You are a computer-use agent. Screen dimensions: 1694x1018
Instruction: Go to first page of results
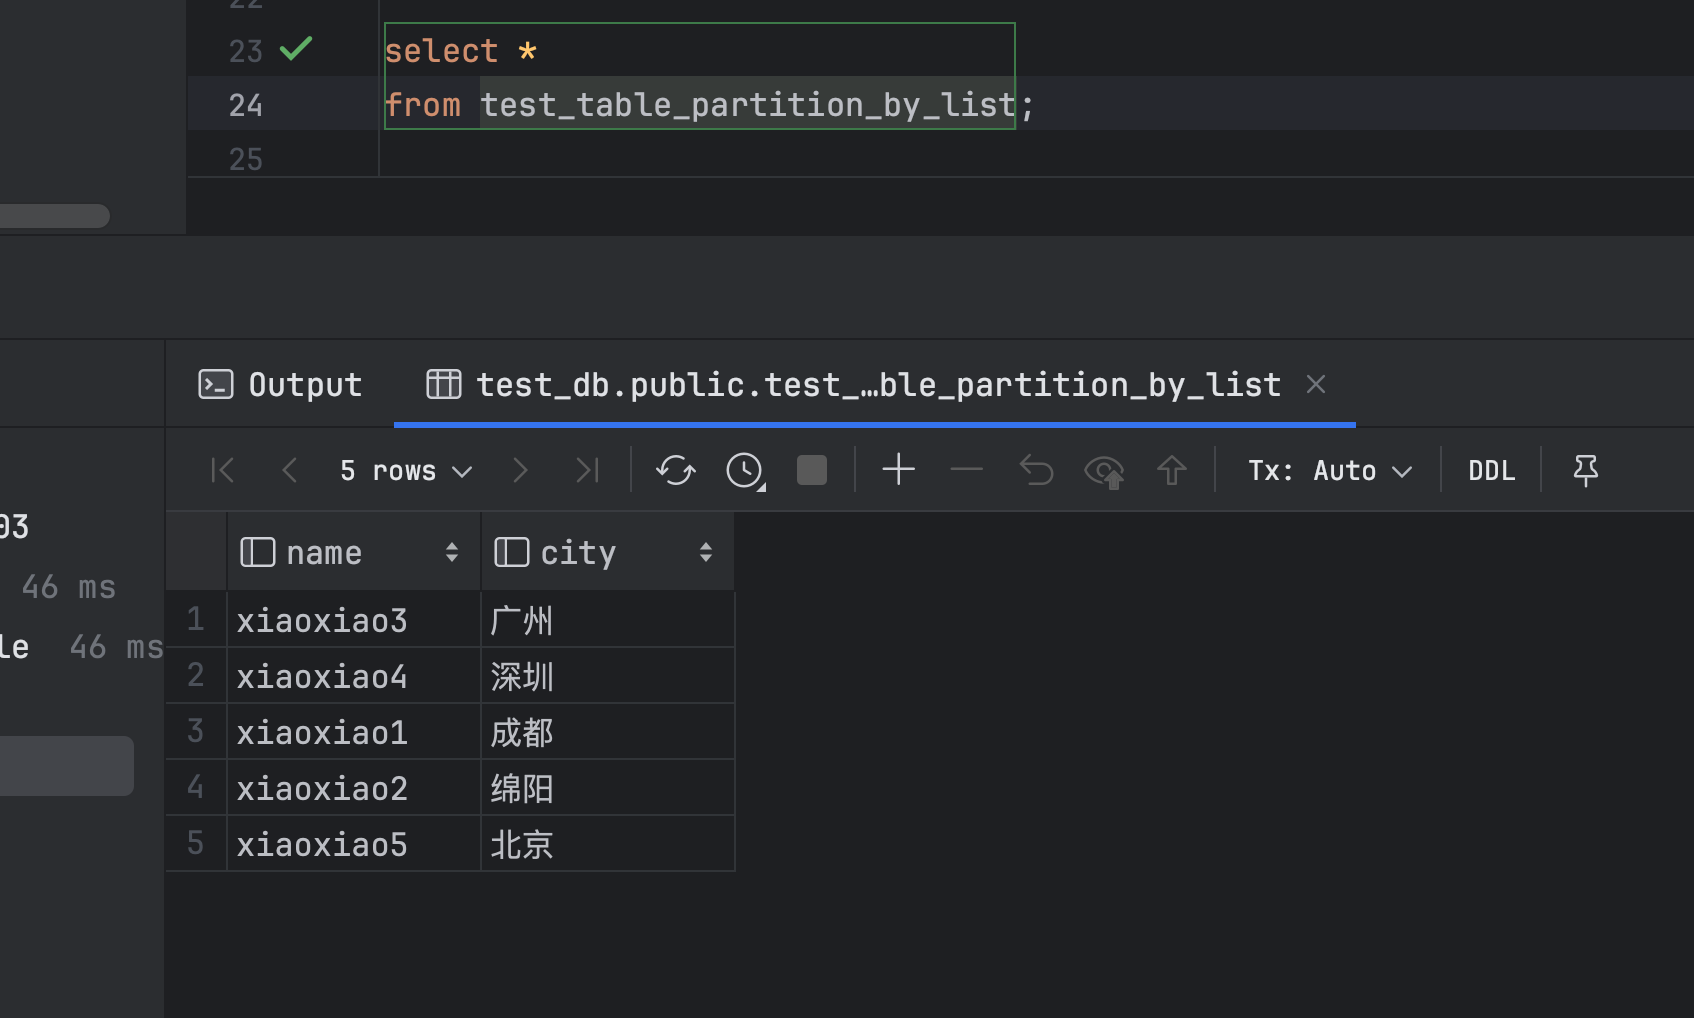coord(223,470)
